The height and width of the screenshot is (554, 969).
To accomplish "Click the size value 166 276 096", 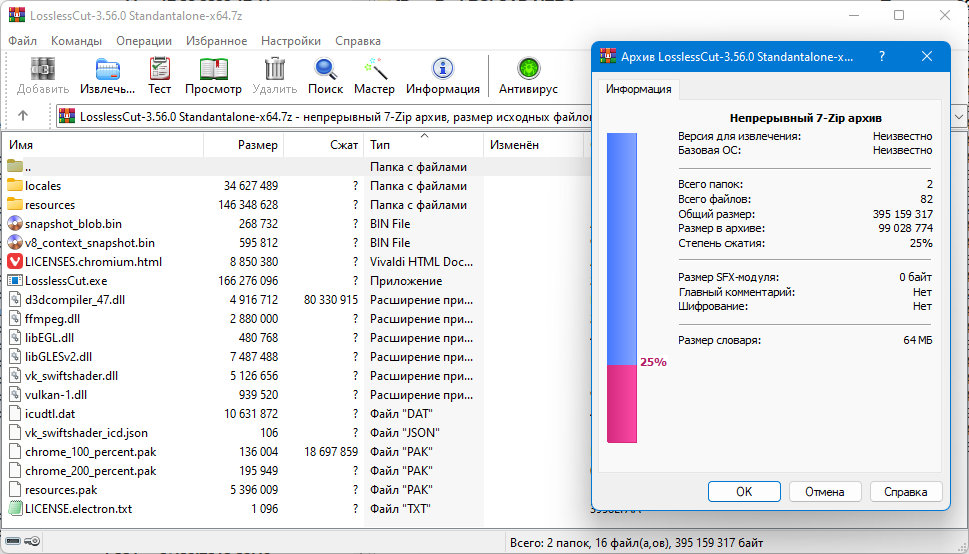I will click(248, 281).
